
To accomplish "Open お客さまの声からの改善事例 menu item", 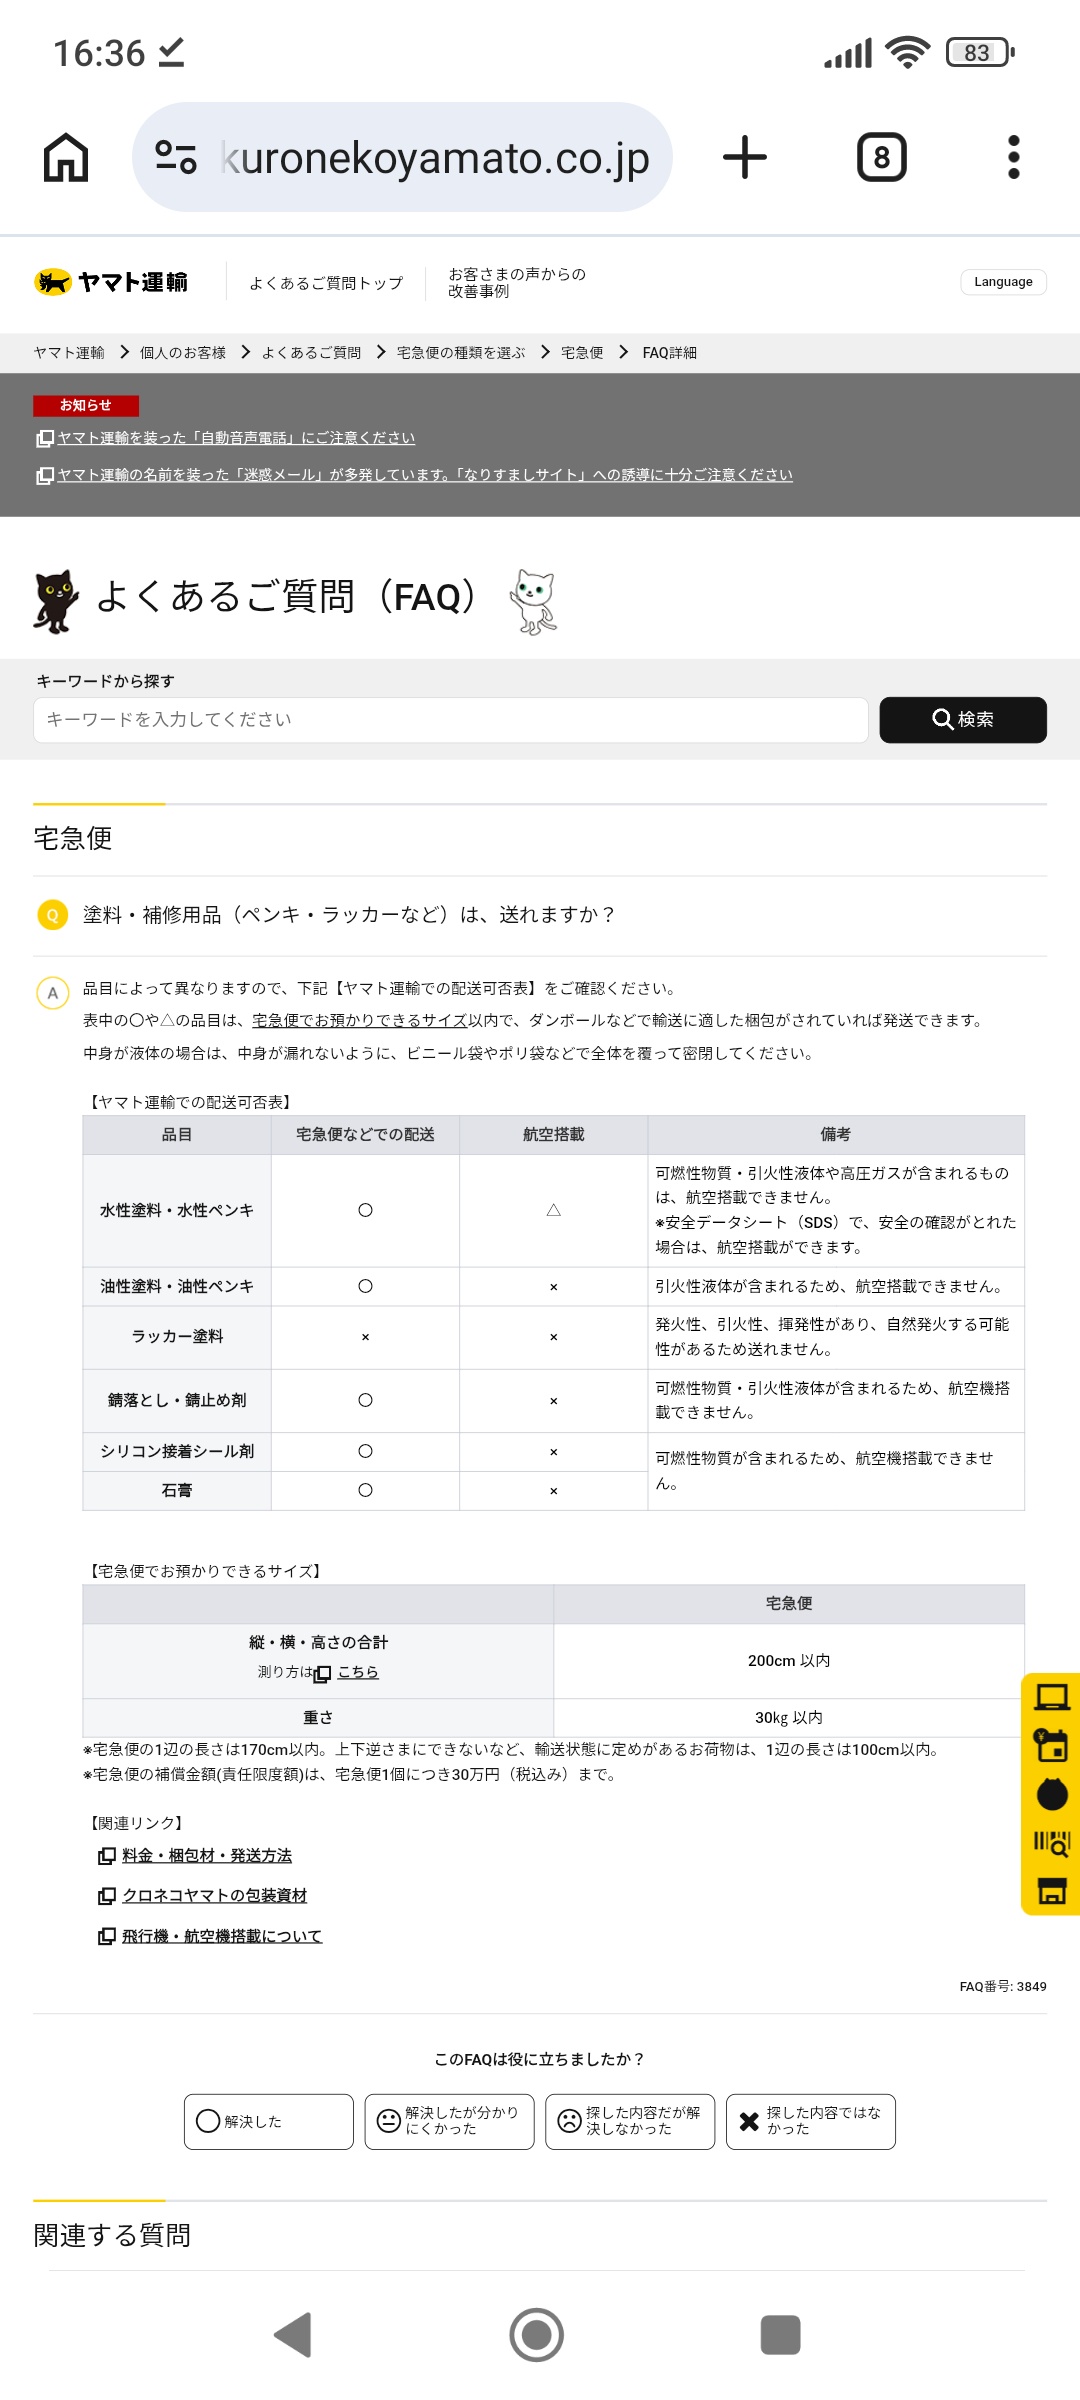I will click(516, 282).
